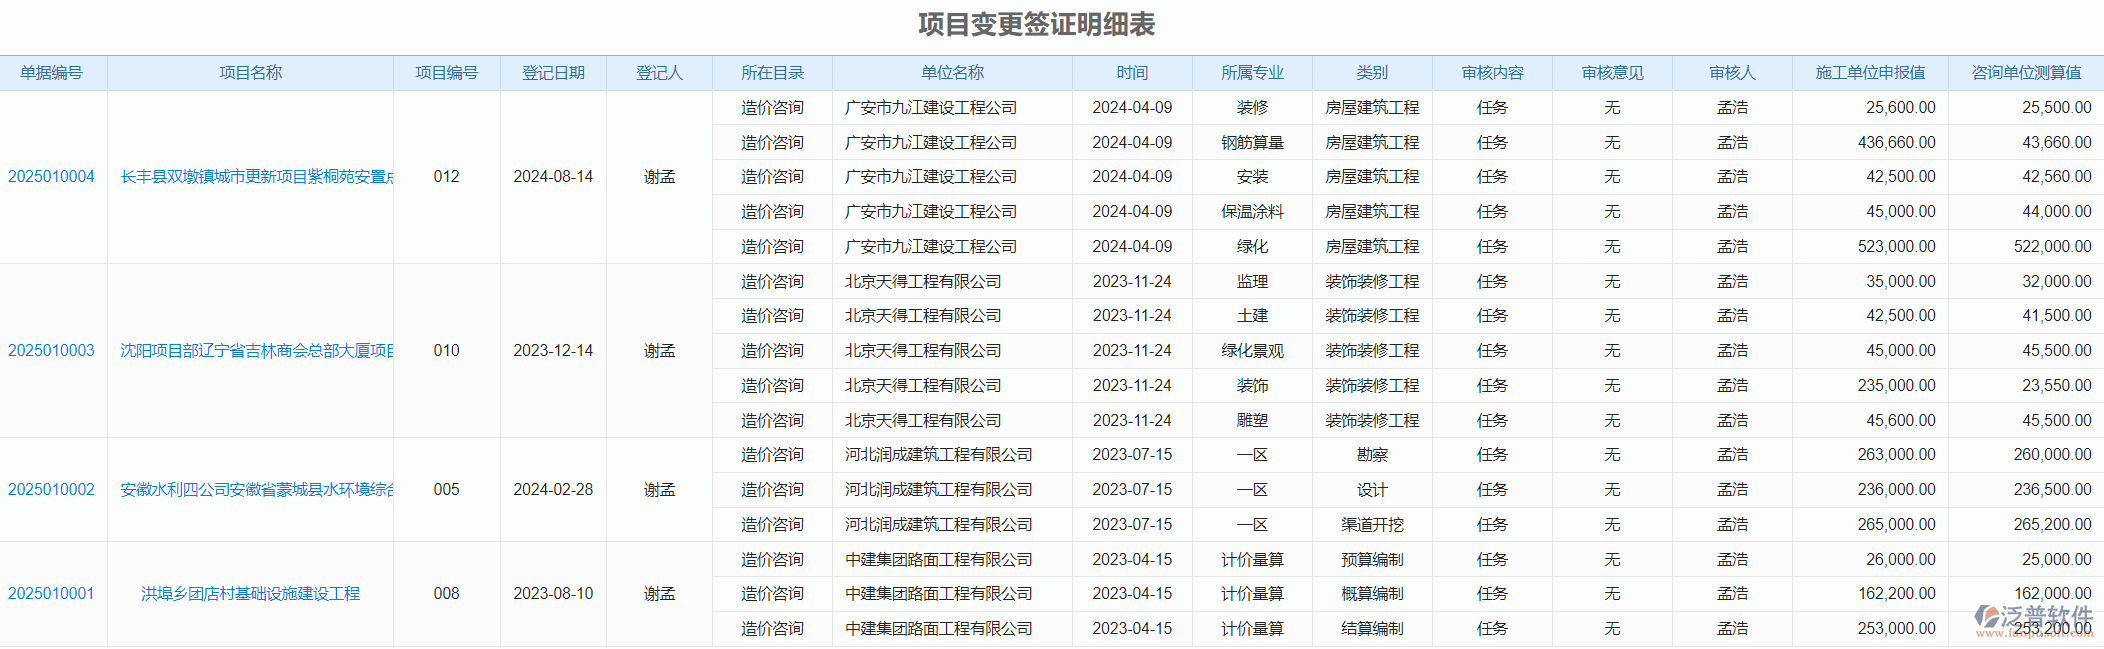
Task: Click the 单据编号 column header
Action: [51, 73]
